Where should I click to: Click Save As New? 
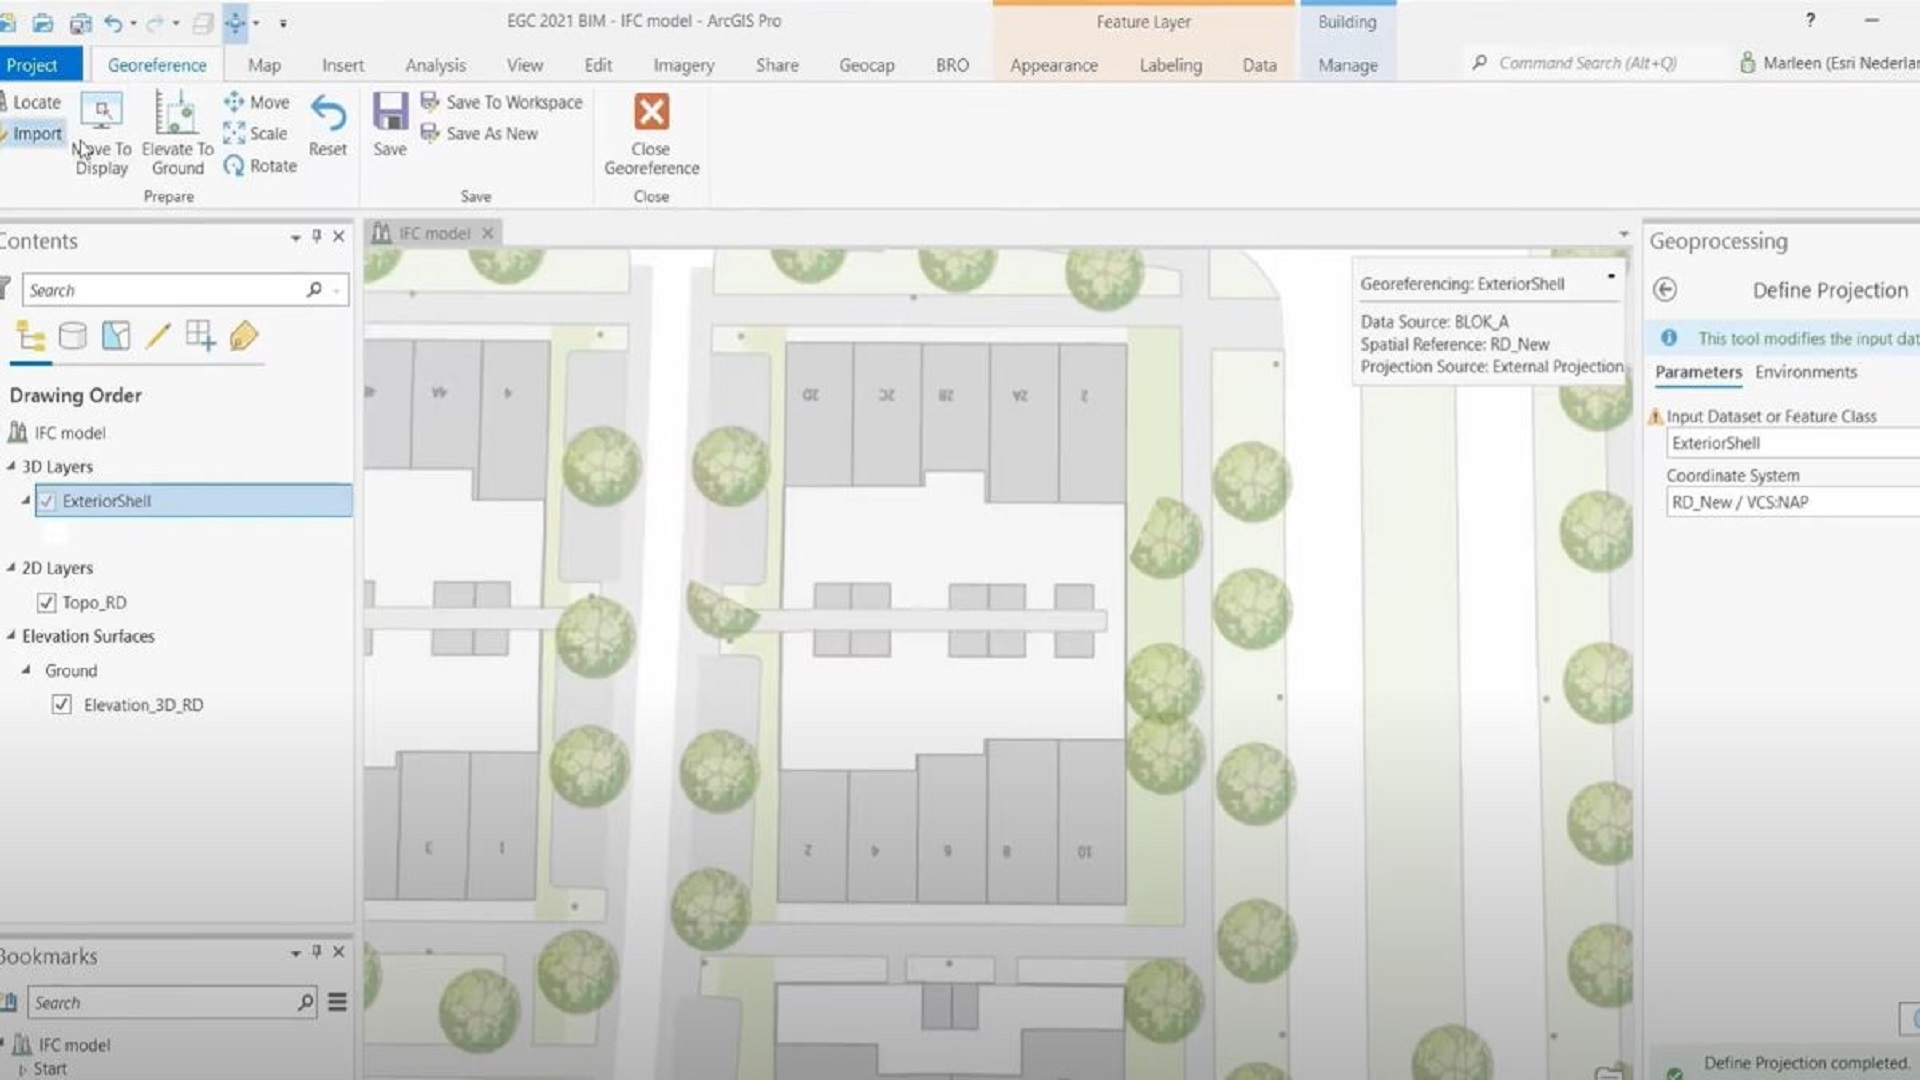pyautogui.click(x=480, y=134)
